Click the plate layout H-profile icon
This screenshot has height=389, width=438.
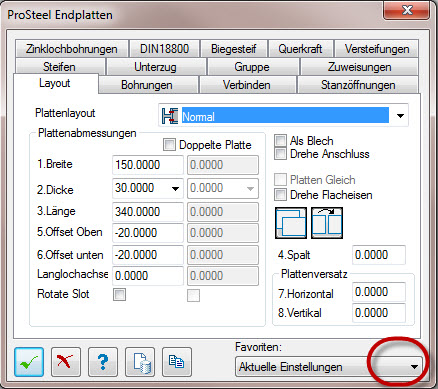[170, 116]
